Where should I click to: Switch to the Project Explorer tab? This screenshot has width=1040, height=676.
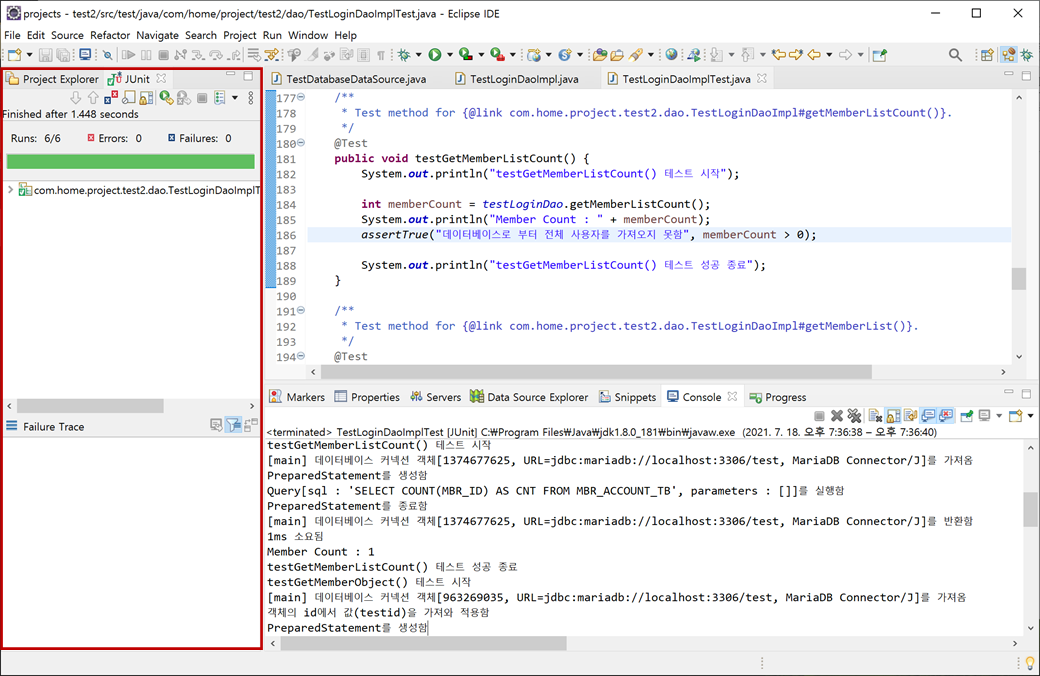click(52, 79)
